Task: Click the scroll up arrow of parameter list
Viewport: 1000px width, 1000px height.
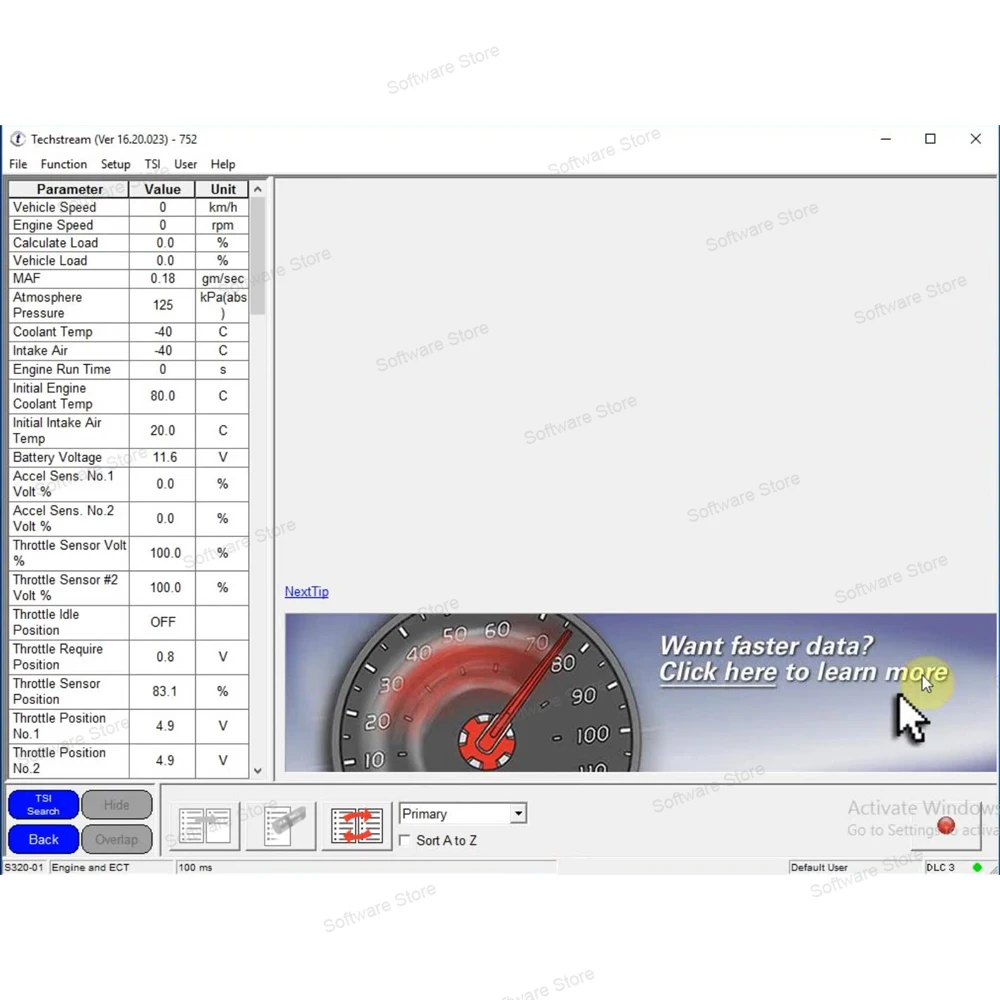Action: (x=258, y=189)
